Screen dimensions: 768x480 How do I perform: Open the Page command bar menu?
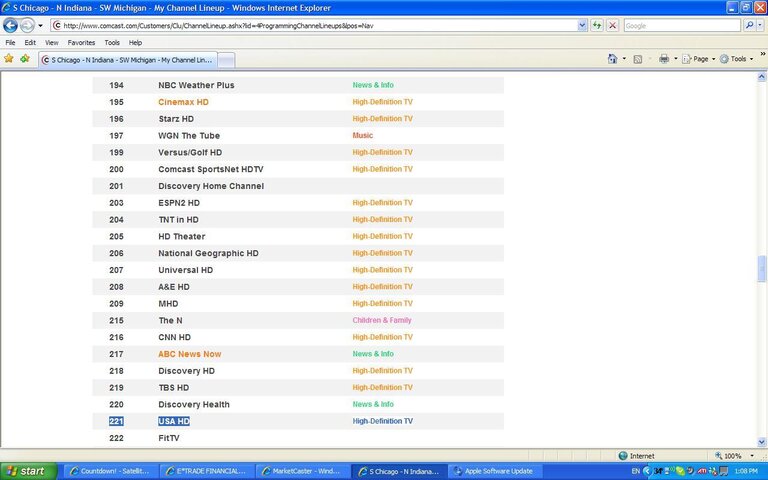(x=698, y=59)
